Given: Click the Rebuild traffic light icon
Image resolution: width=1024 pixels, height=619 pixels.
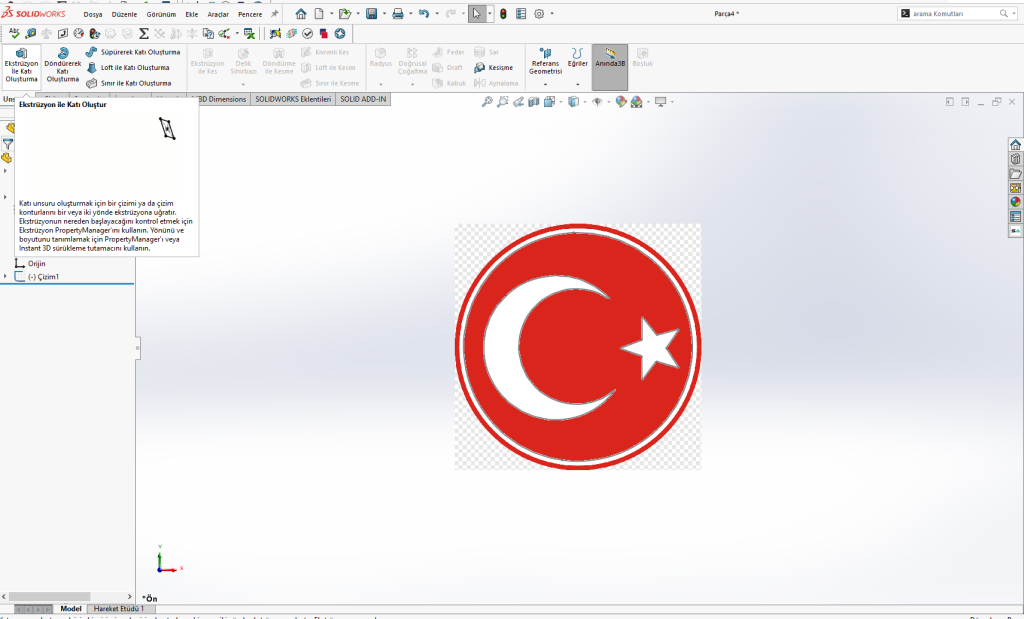Looking at the screenshot, I should pyautogui.click(x=502, y=14).
